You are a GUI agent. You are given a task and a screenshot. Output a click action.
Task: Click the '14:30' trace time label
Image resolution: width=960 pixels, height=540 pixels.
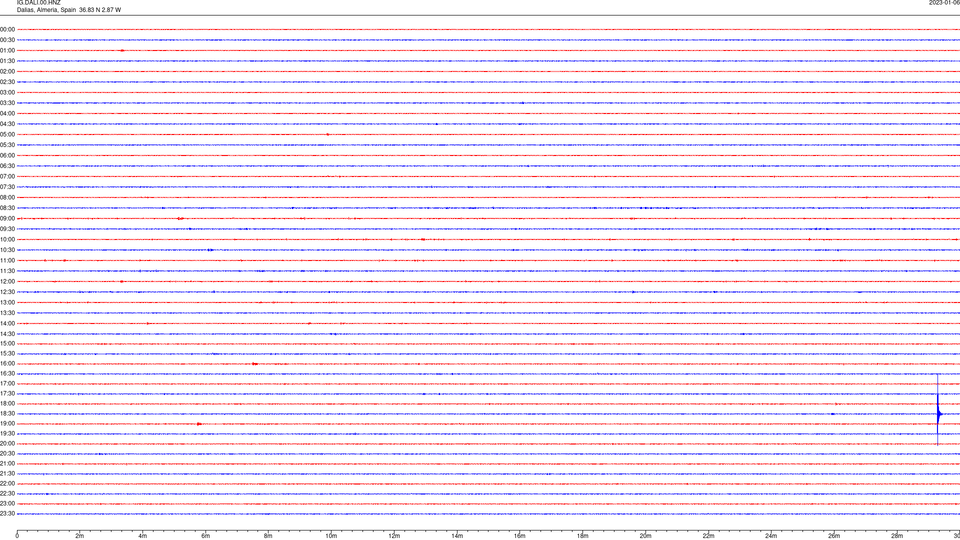click(x=7, y=334)
